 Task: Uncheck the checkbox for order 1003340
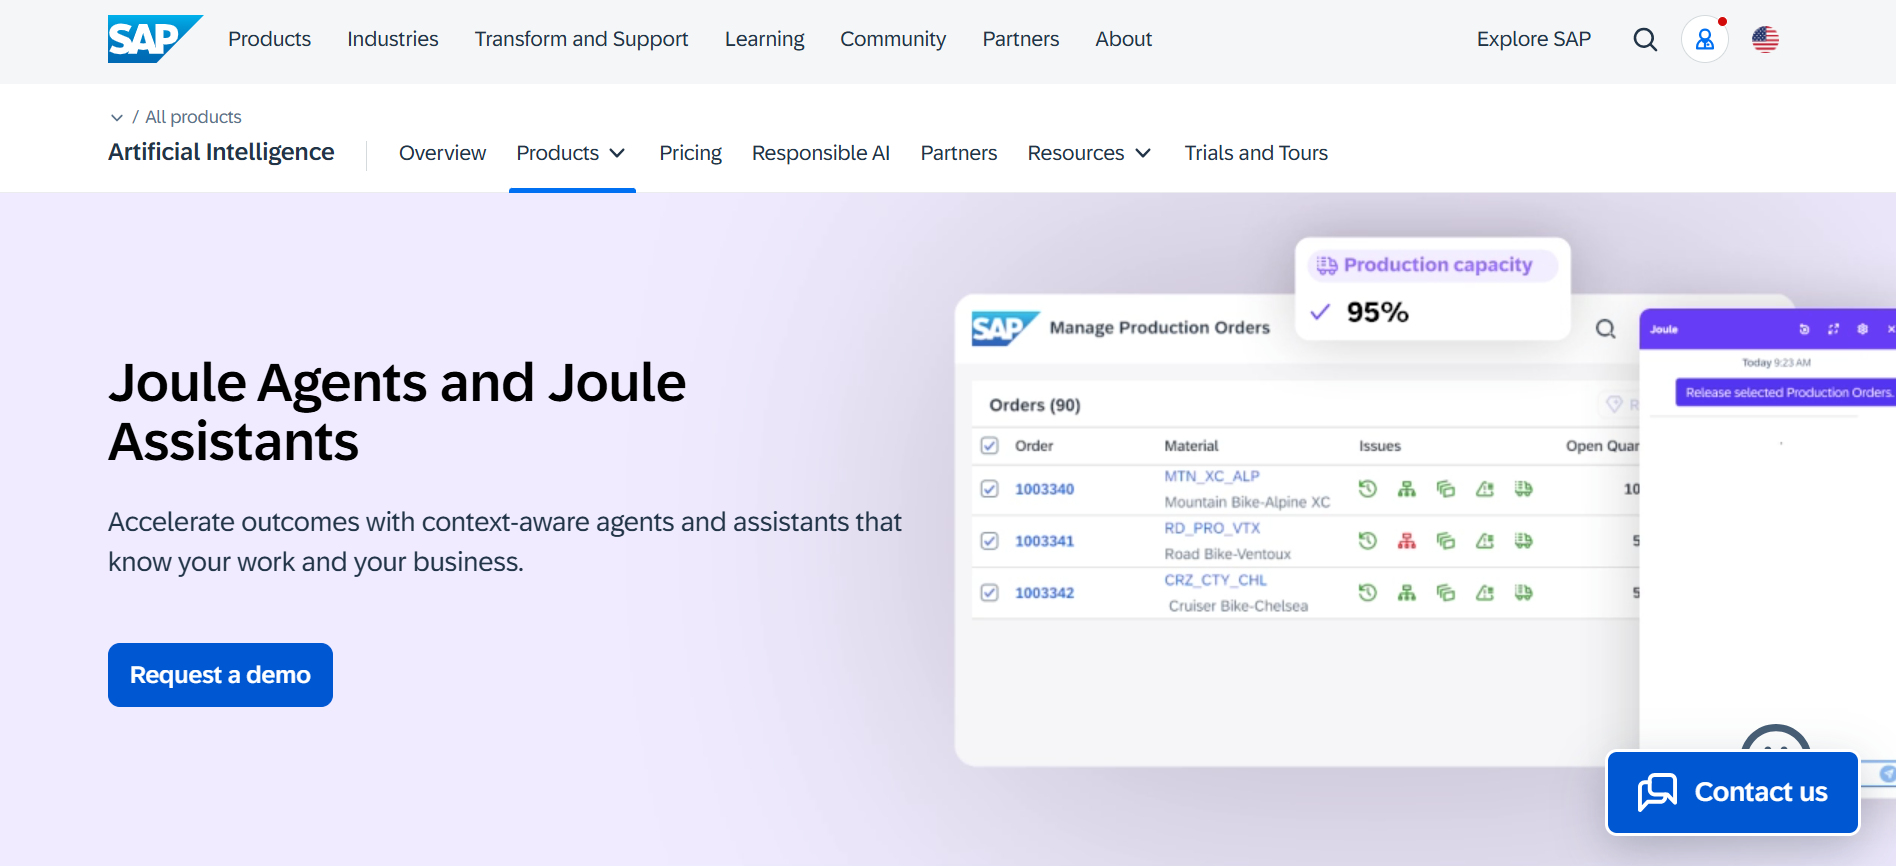(990, 489)
